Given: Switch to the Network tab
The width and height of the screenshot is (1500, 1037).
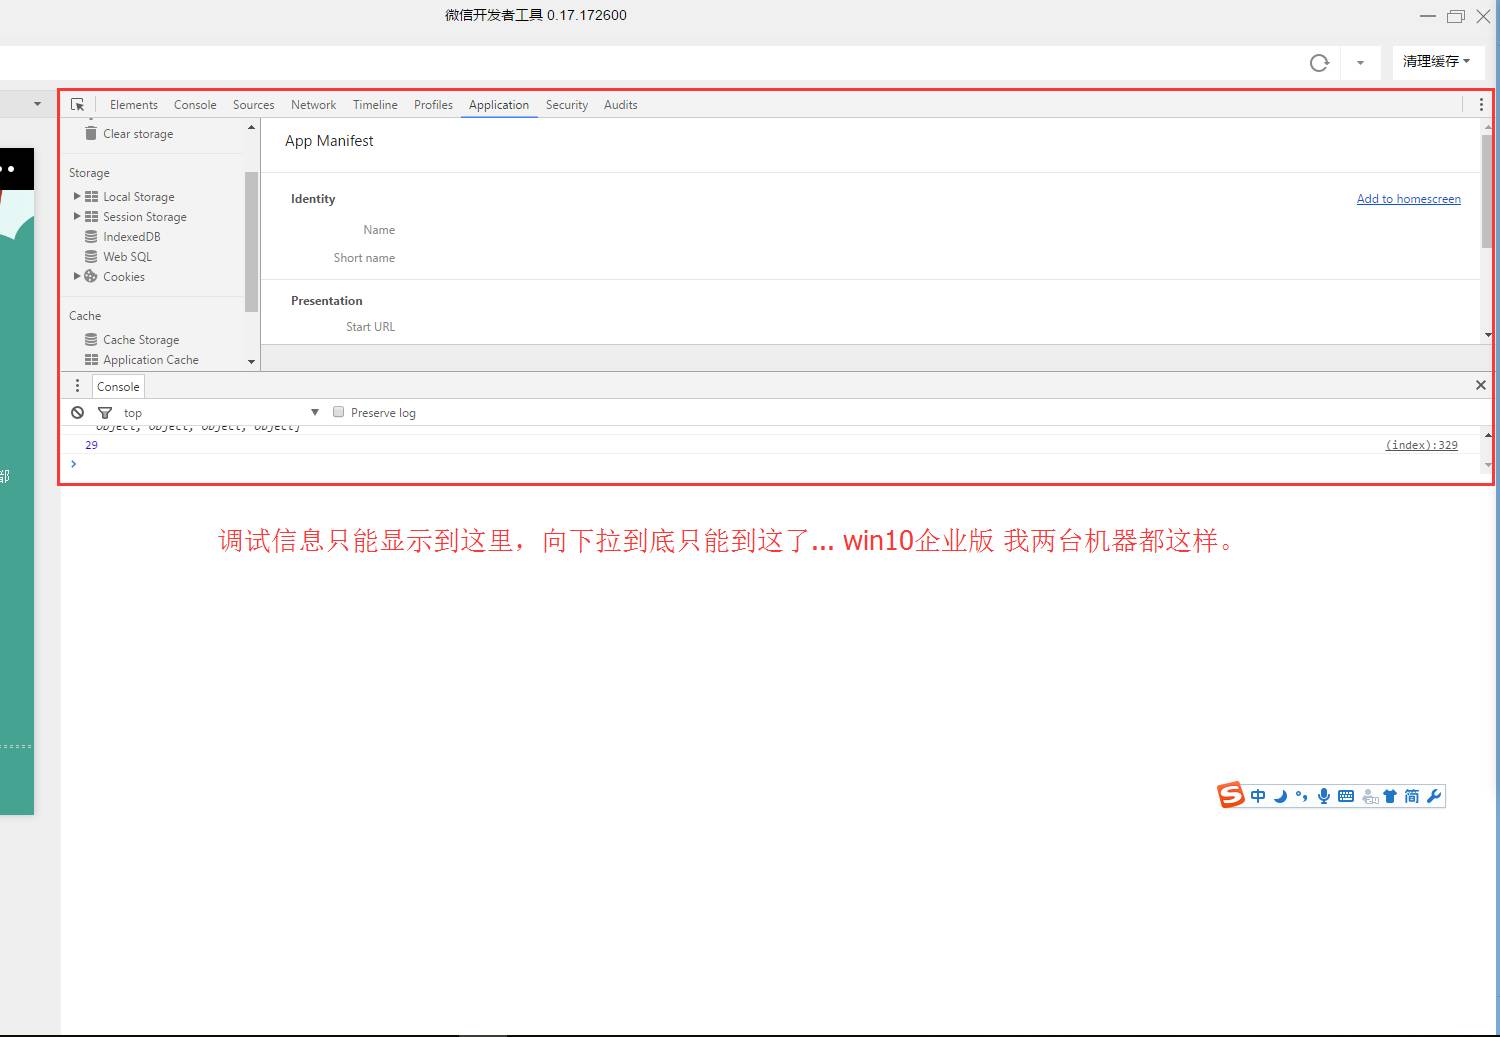Looking at the screenshot, I should [313, 104].
